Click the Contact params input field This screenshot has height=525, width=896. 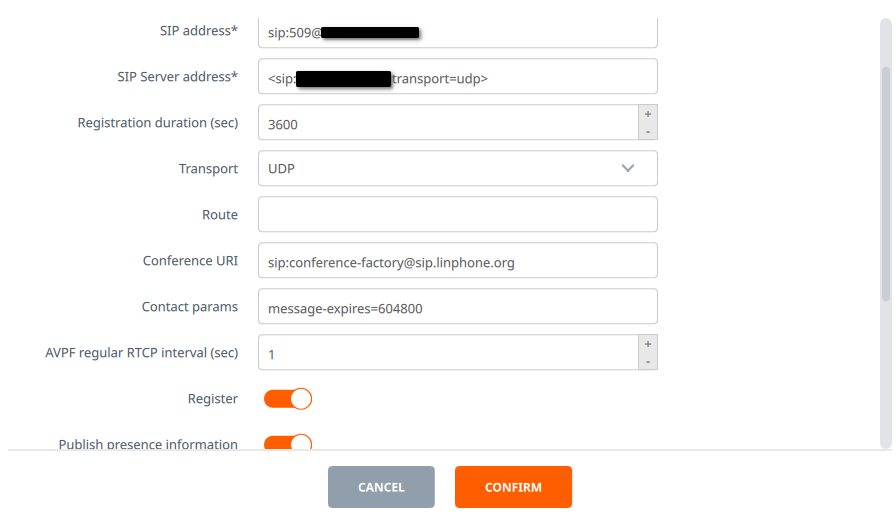click(458, 306)
